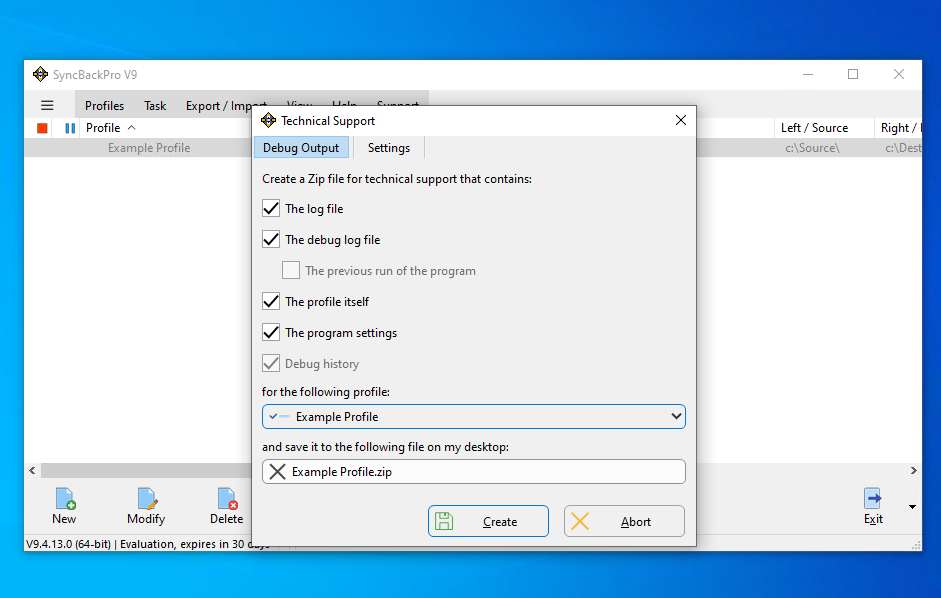Screen dimensions: 941x598
Task: Delete the selected profile
Action: pos(226,507)
